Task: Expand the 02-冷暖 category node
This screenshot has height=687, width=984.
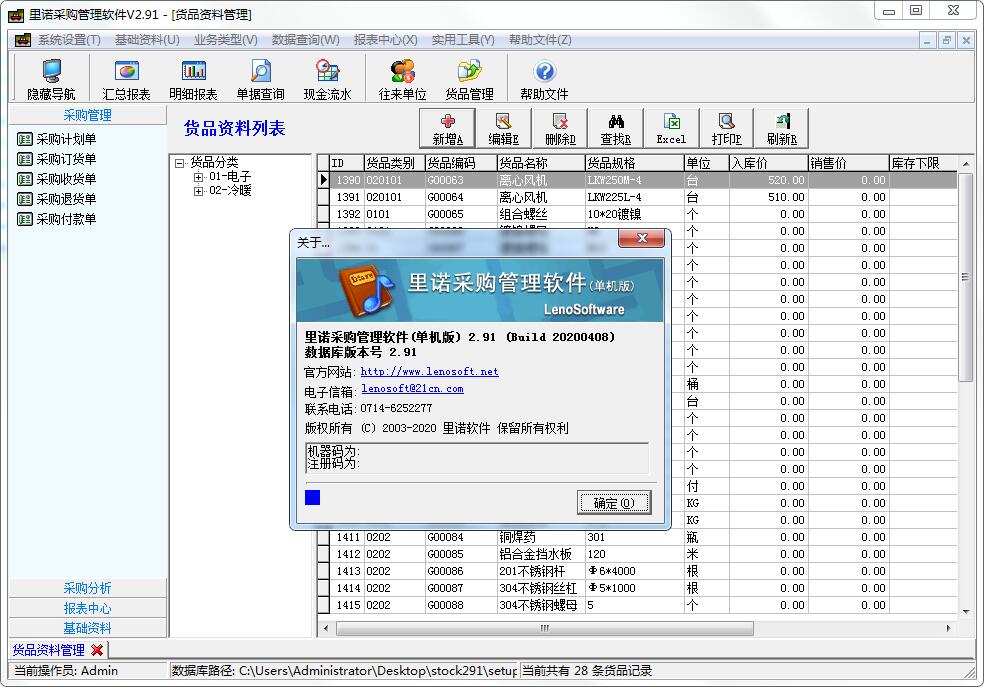Action: (199, 191)
